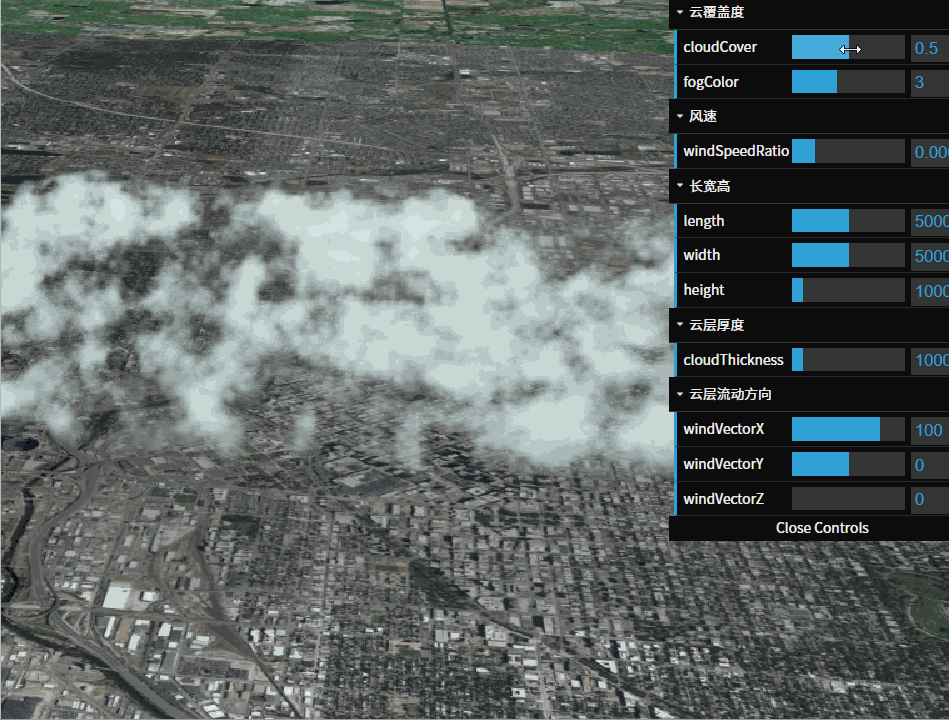This screenshot has height=720, width=949.
Task: Edit the windSpeedRatio value field
Action: coord(930,152)
